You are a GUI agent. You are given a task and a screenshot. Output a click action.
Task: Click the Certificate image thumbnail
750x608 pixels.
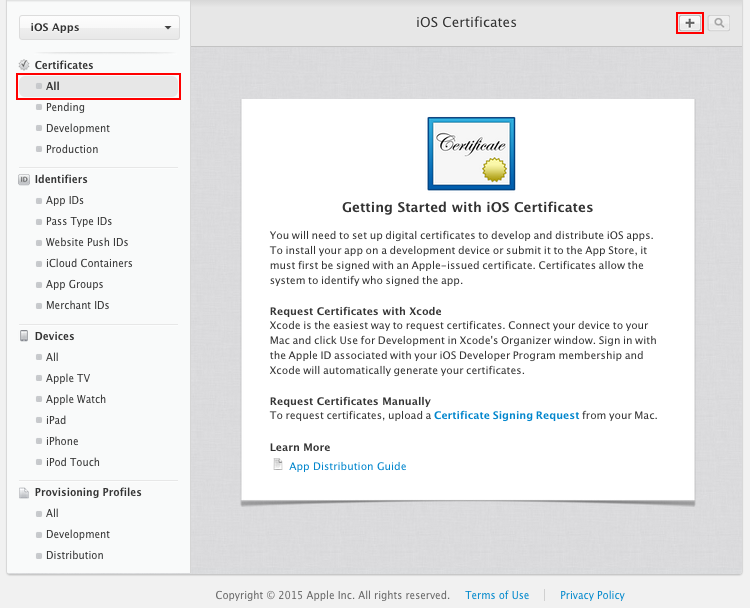point(471,154)
